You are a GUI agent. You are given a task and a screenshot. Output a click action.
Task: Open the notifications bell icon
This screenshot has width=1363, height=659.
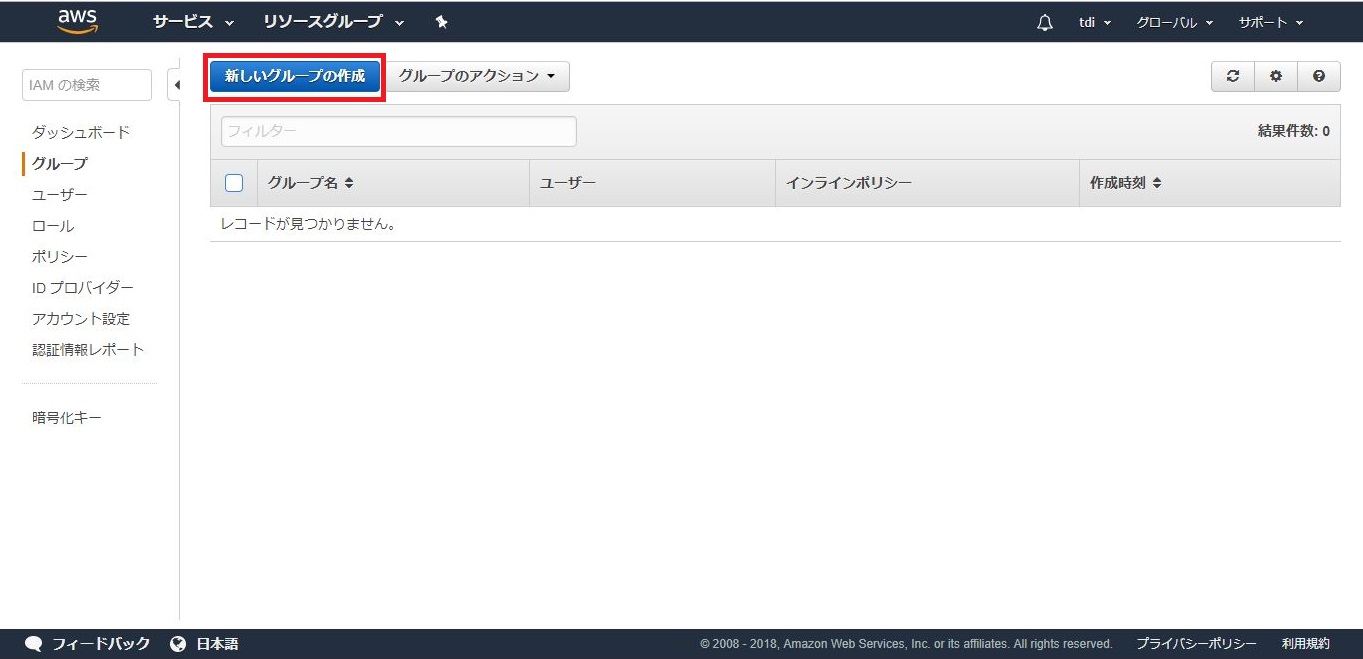pos(1045,22)
